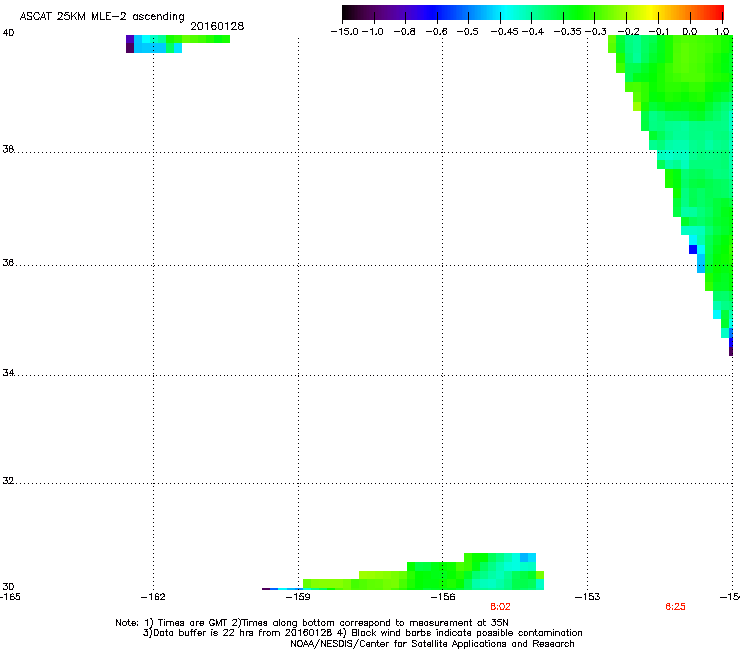Click the dark blue pixel near 36N
Image resolution: width=740 pixels, height=650 pixels.
[693, 249]
